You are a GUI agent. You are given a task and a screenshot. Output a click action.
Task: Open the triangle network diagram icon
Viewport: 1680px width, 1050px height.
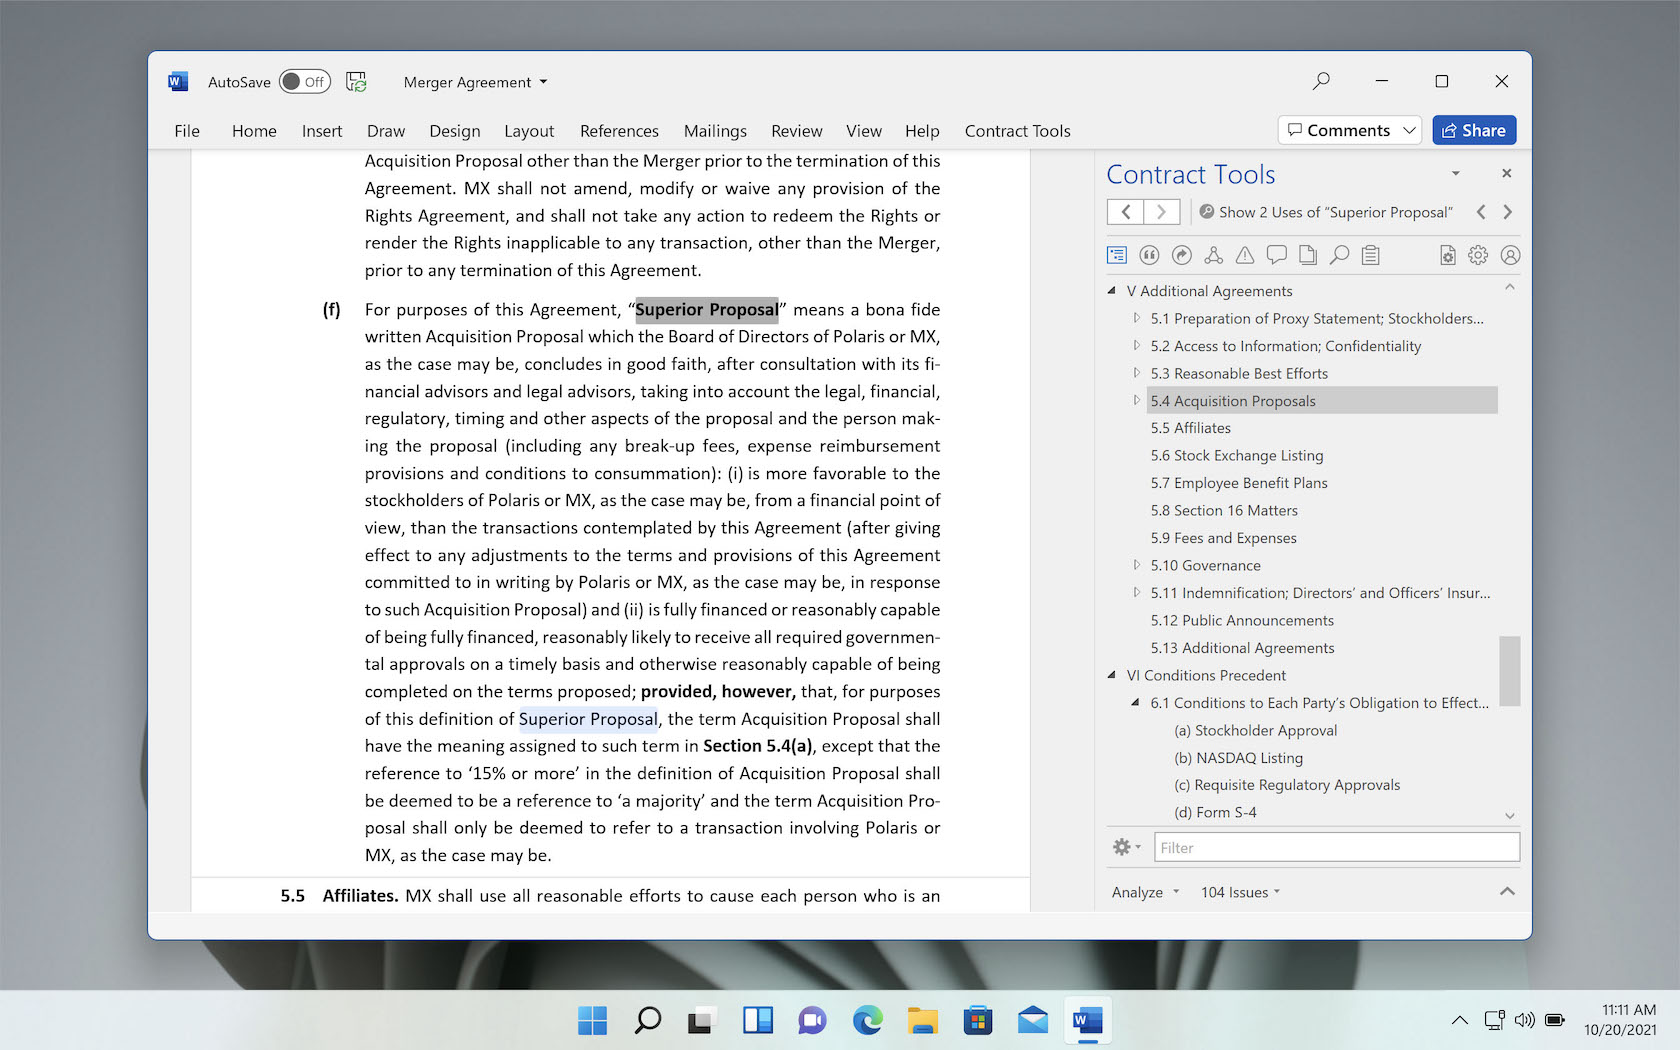(1213, 255)
